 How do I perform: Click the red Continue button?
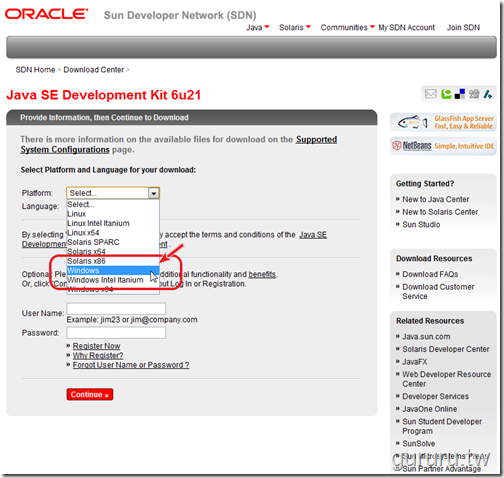click(90, 394)
